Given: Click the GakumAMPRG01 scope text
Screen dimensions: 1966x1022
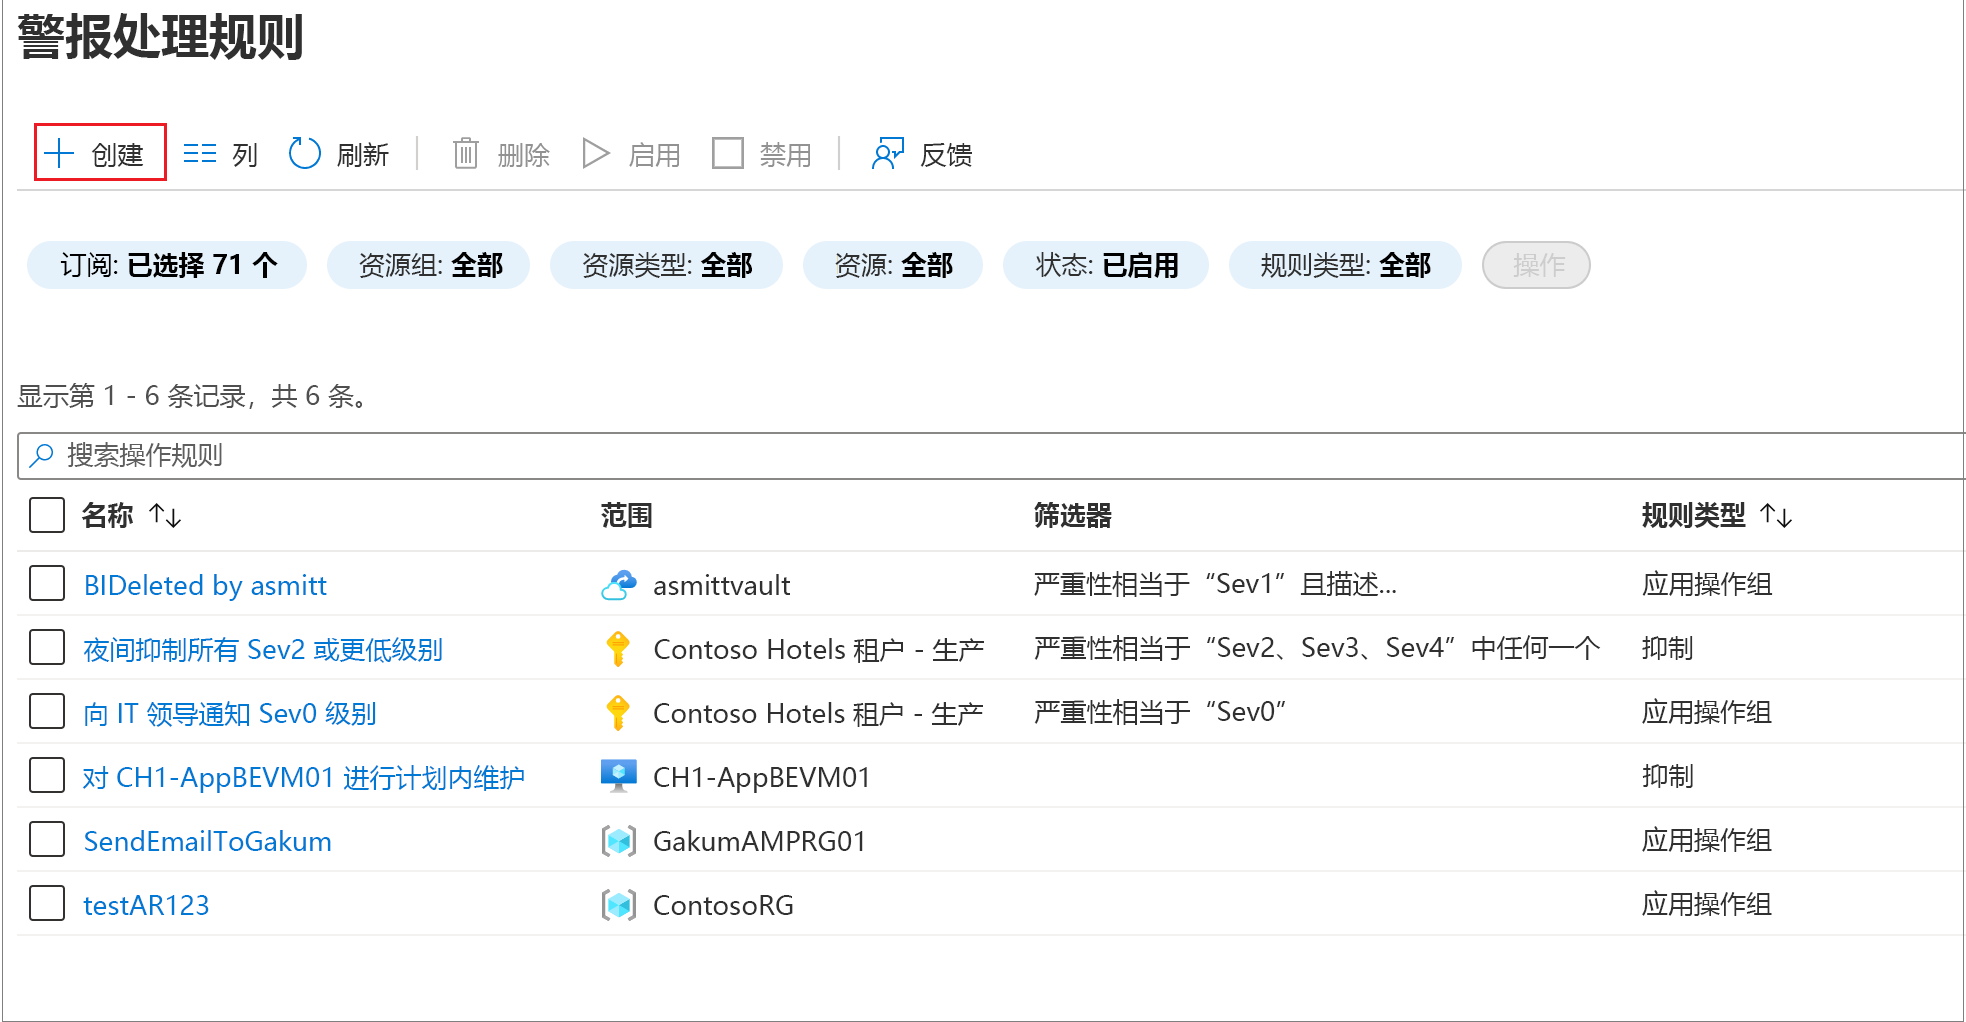Looking at the screenshot, I should (x=759, y=841).
